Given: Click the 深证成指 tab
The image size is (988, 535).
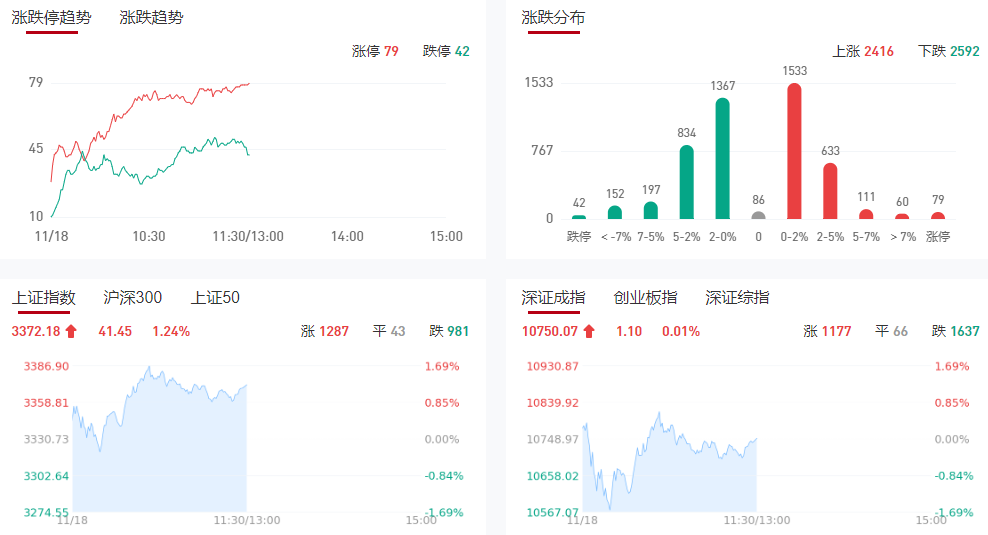Looking at the screenshot, I should coord(553,297).
